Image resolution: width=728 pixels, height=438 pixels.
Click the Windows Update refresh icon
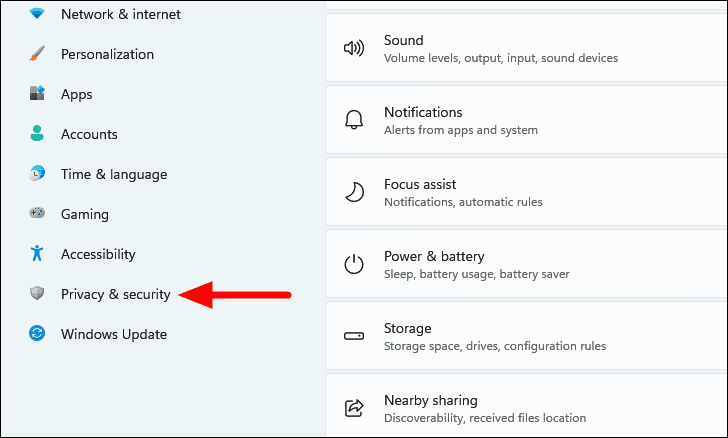[x=37, y=333]
